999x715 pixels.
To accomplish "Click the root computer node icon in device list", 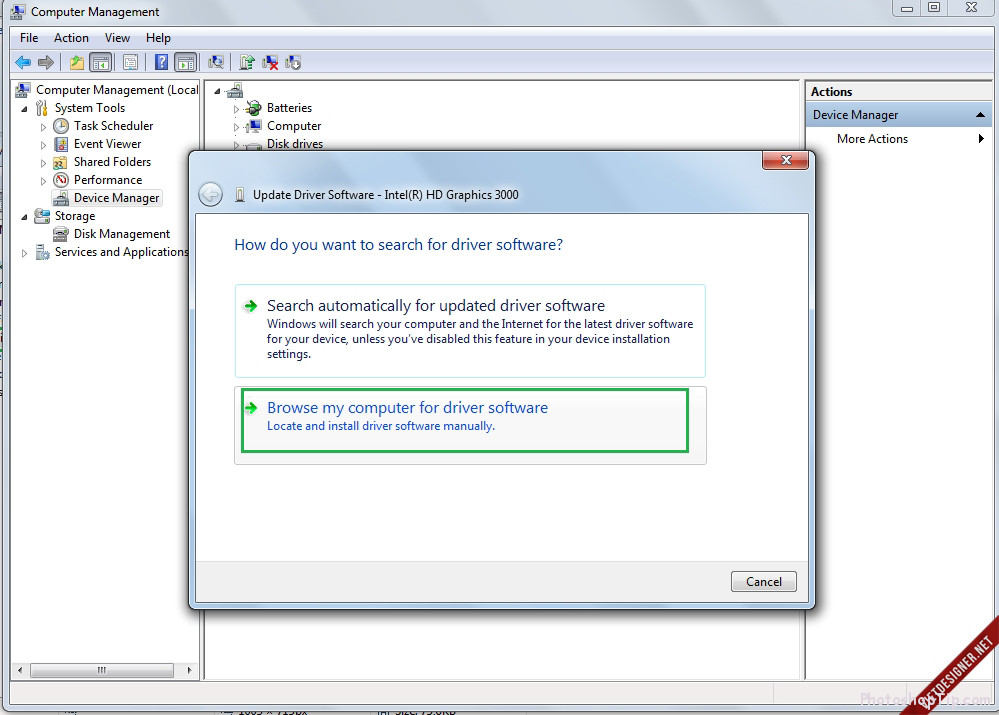I will pyautogui.click(x=235, y=90).
